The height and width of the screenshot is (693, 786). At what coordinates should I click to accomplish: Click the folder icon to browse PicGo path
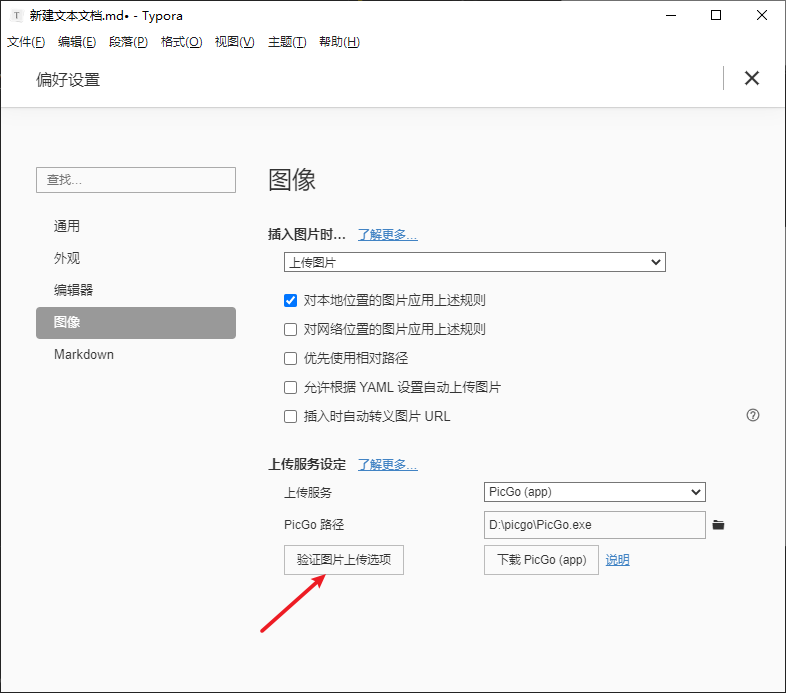coord(718,525)
